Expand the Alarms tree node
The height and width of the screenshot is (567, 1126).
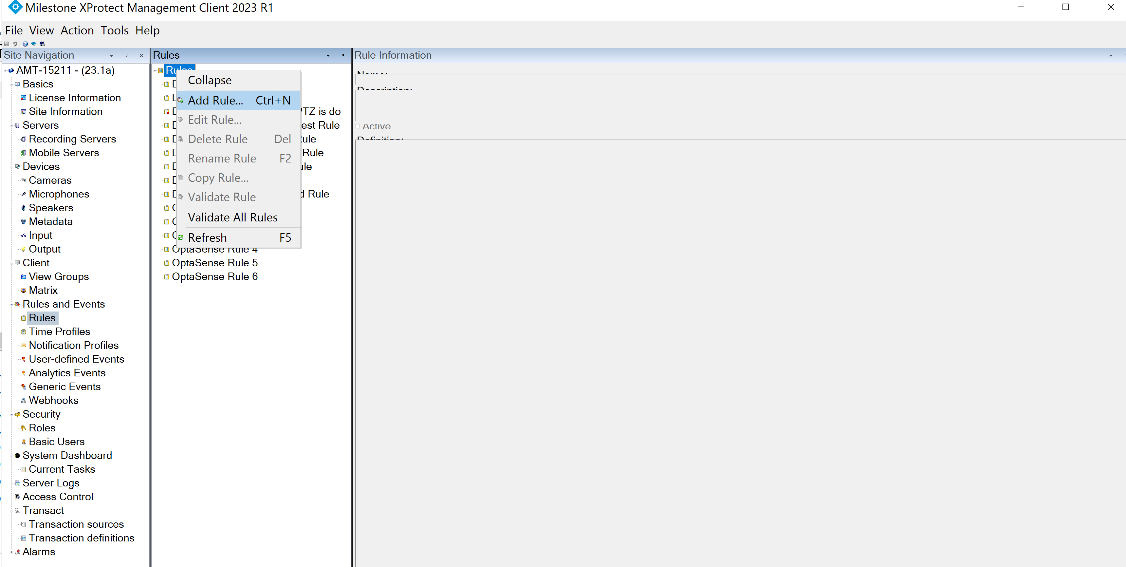click(x=11, y=552)
